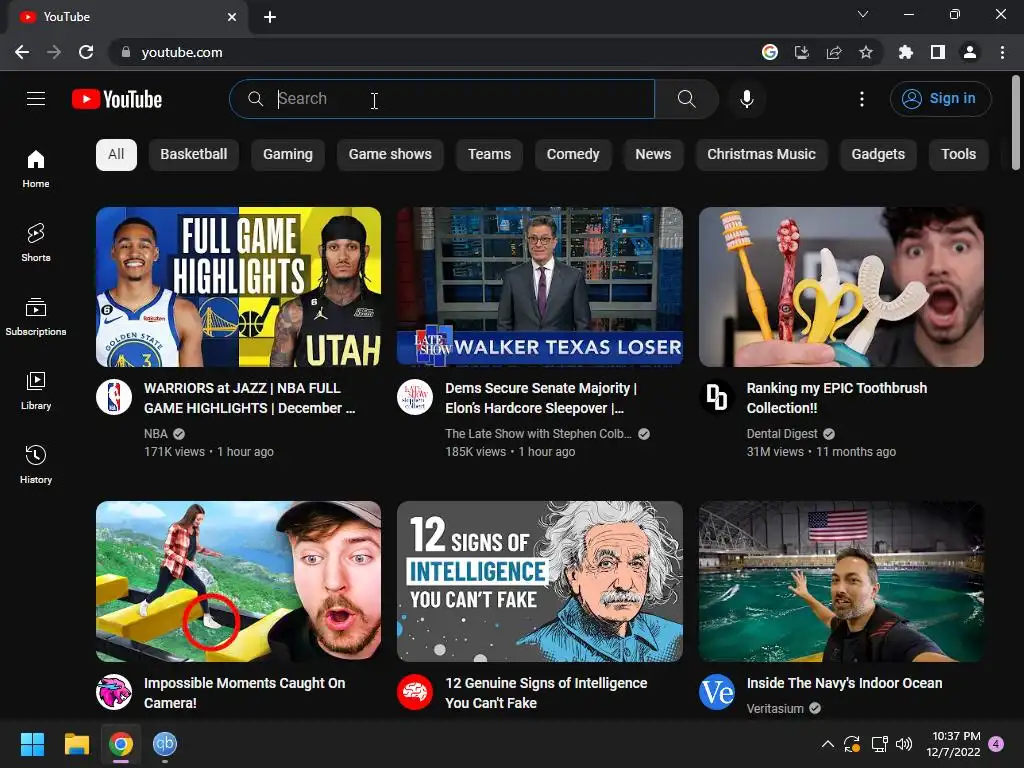Image resolution: width=1024 pixels, height=768 pixels.
Task: Select the Gadgets filter chip
Action: (x=878, y=155)
